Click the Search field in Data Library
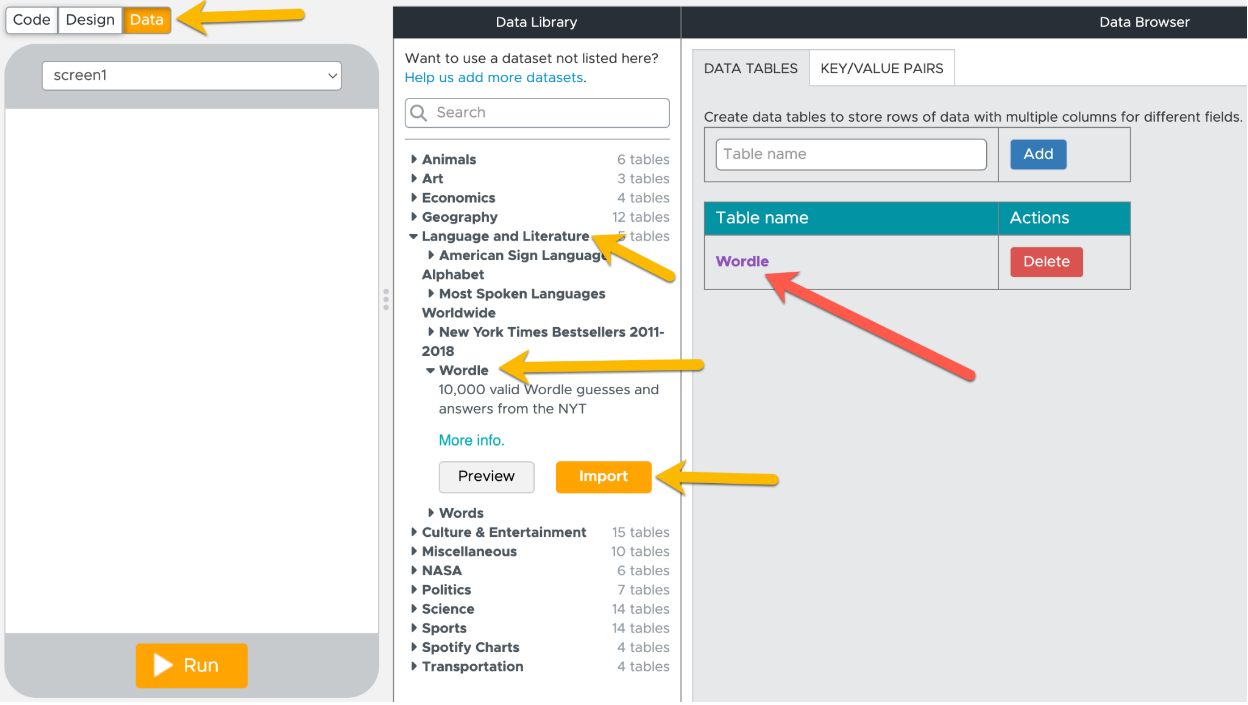 pos(537,113)
